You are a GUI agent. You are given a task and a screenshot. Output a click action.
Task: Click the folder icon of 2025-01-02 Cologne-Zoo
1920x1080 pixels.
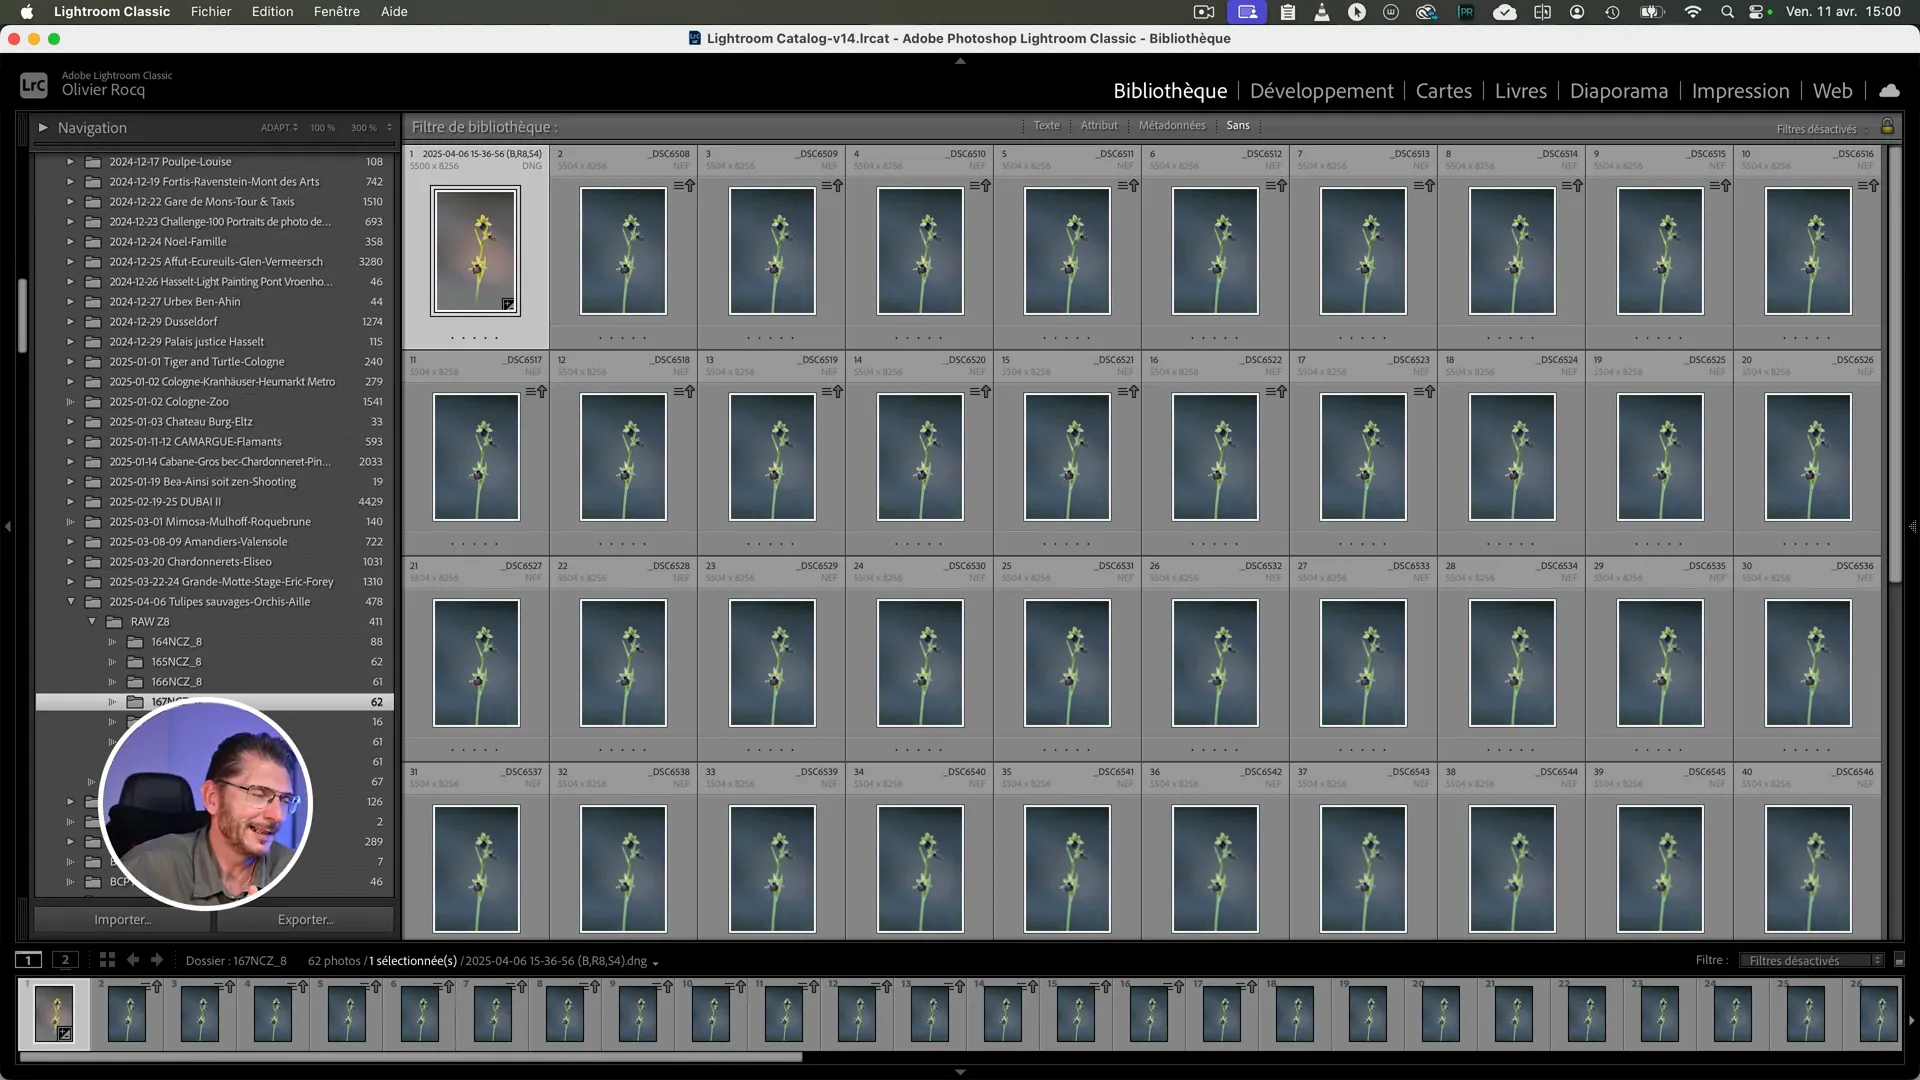point(93,402)
